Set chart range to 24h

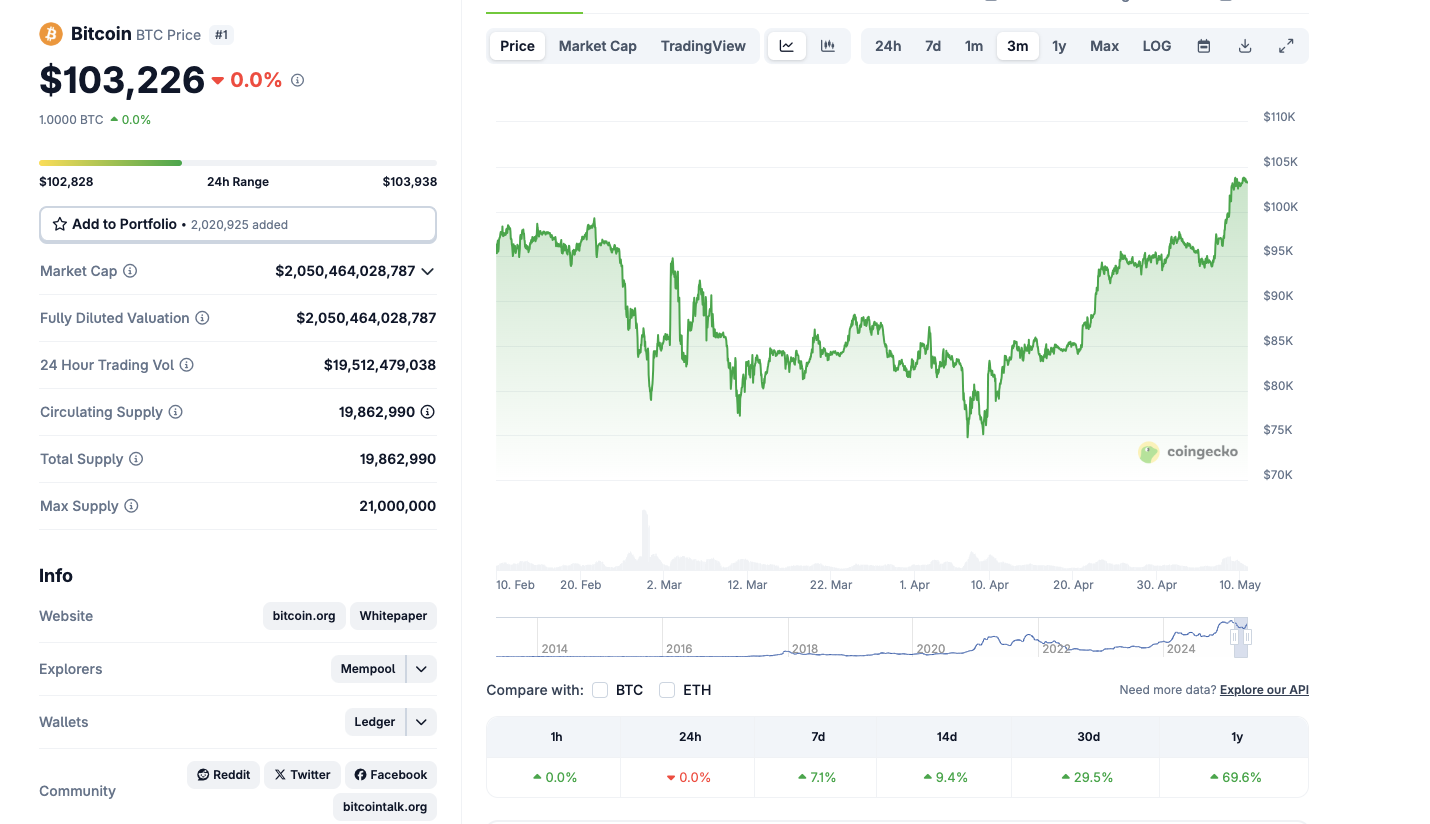(x=888, y=46)
